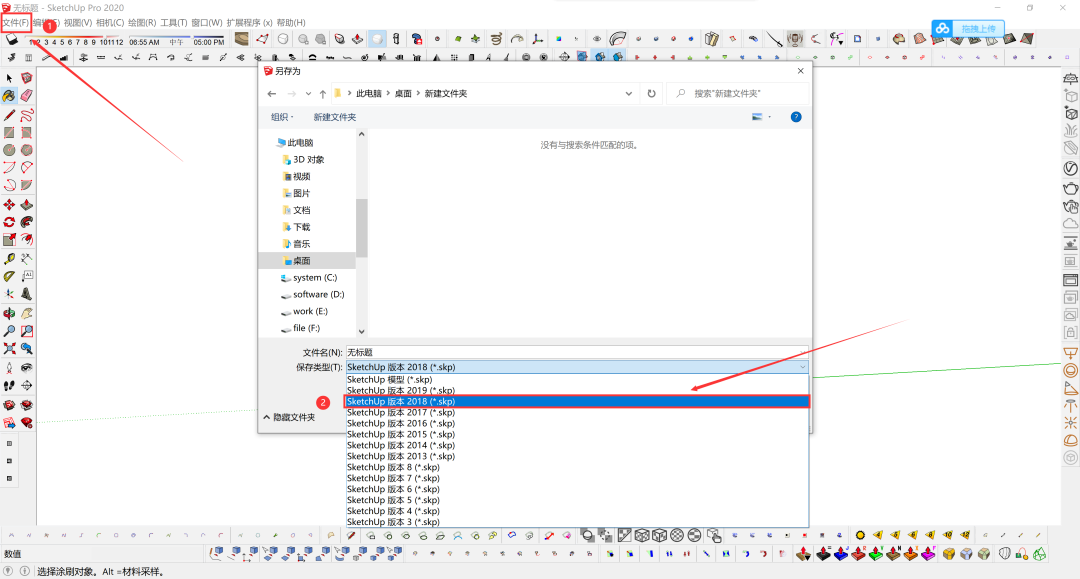The height and width of the screenshot is (579, 1080).
Task: Toggle shadow display icon beside date slider
Action: tap(12, 40)
